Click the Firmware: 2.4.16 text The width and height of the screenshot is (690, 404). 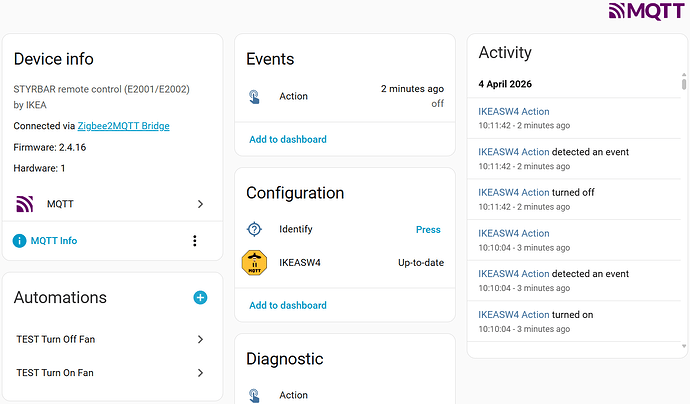coord(49,147)
